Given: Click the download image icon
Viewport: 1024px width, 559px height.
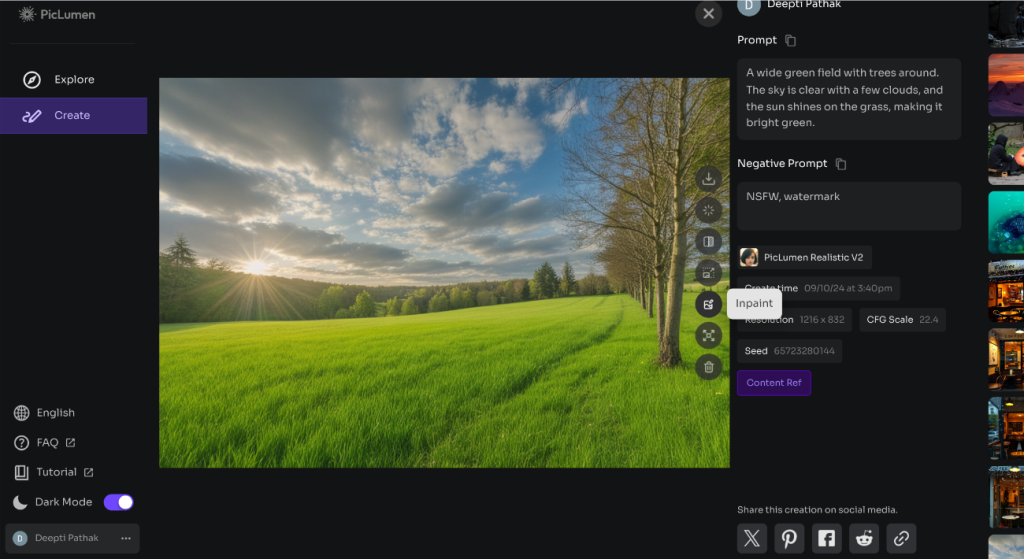Looking at the screenshot, I should click(x=709, y=178).
